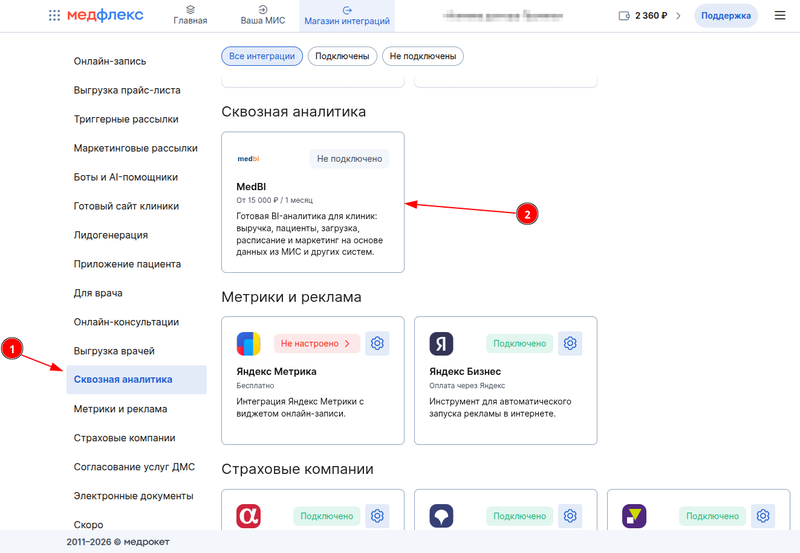Select Выгрузка врачей in sidebar
This screenshot has width=800, height=553.
point(114,351)
